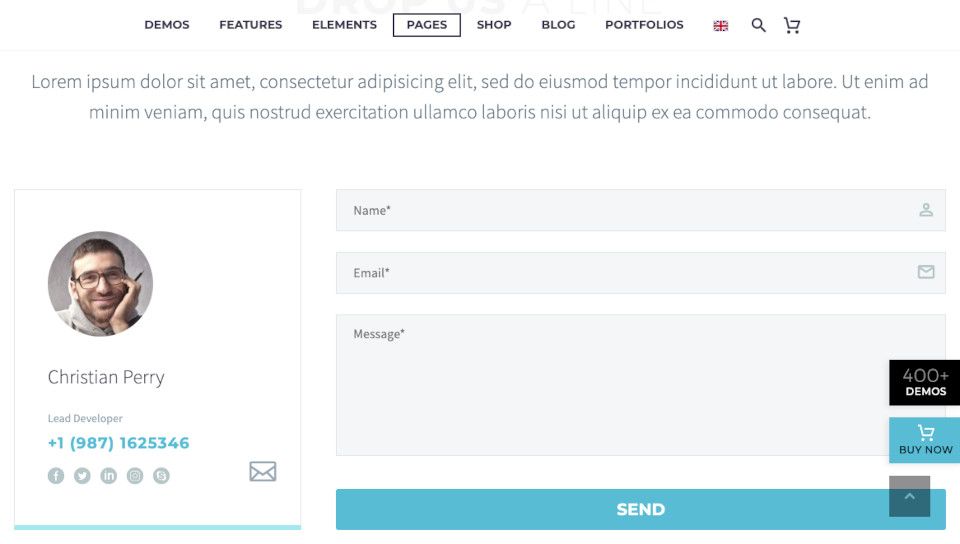The image size is (960, 544).
Task: Click the phone number +1 (987) 1625346
Action: (x=119, y=443)
